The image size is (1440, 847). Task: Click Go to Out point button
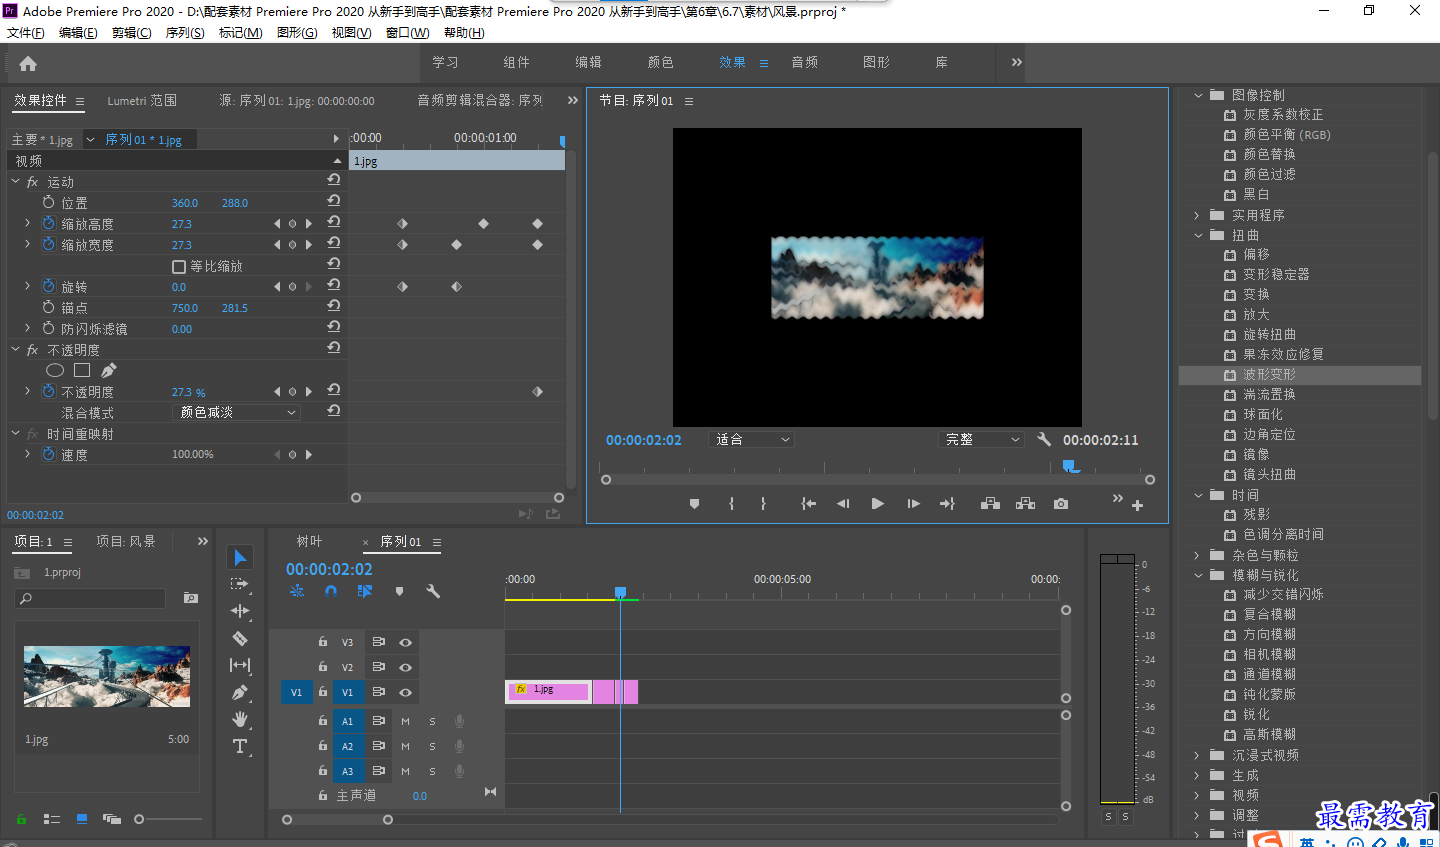pyautogui.click(x=947, y=504)
